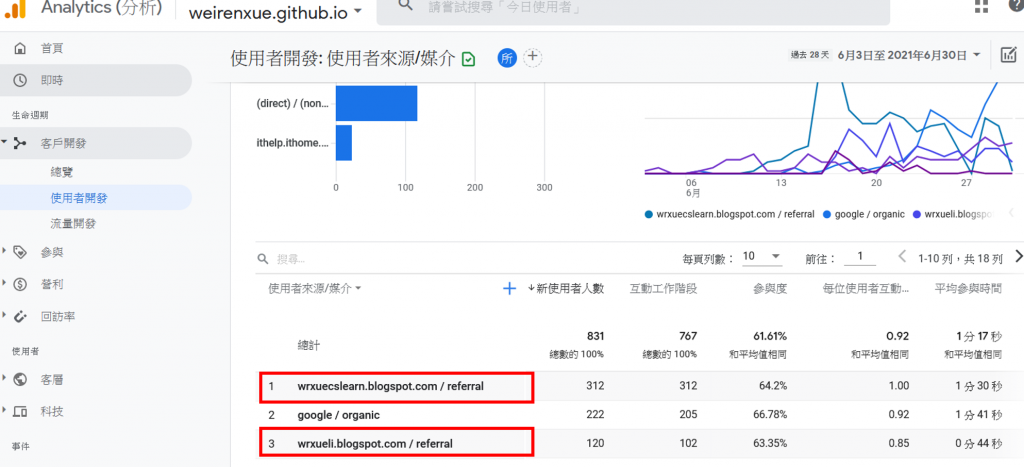Toggle the google / organic legend entry
The width and height of the screenshot is (1024, 467).
pos(864,214)
